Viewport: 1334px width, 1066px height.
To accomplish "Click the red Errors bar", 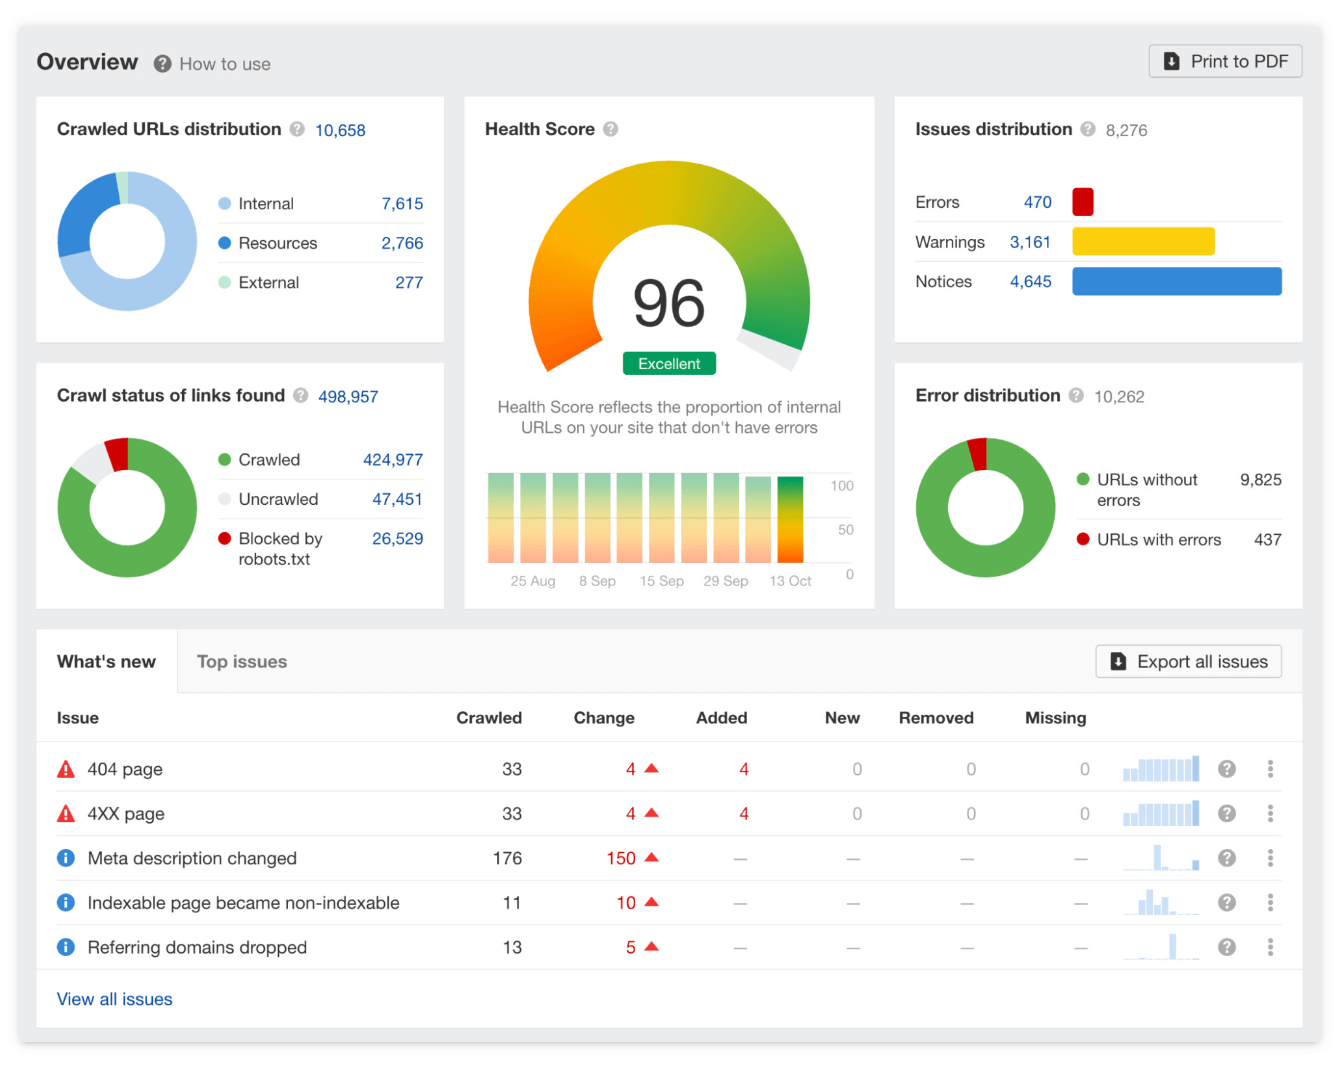I will (x=1083, y=202).
